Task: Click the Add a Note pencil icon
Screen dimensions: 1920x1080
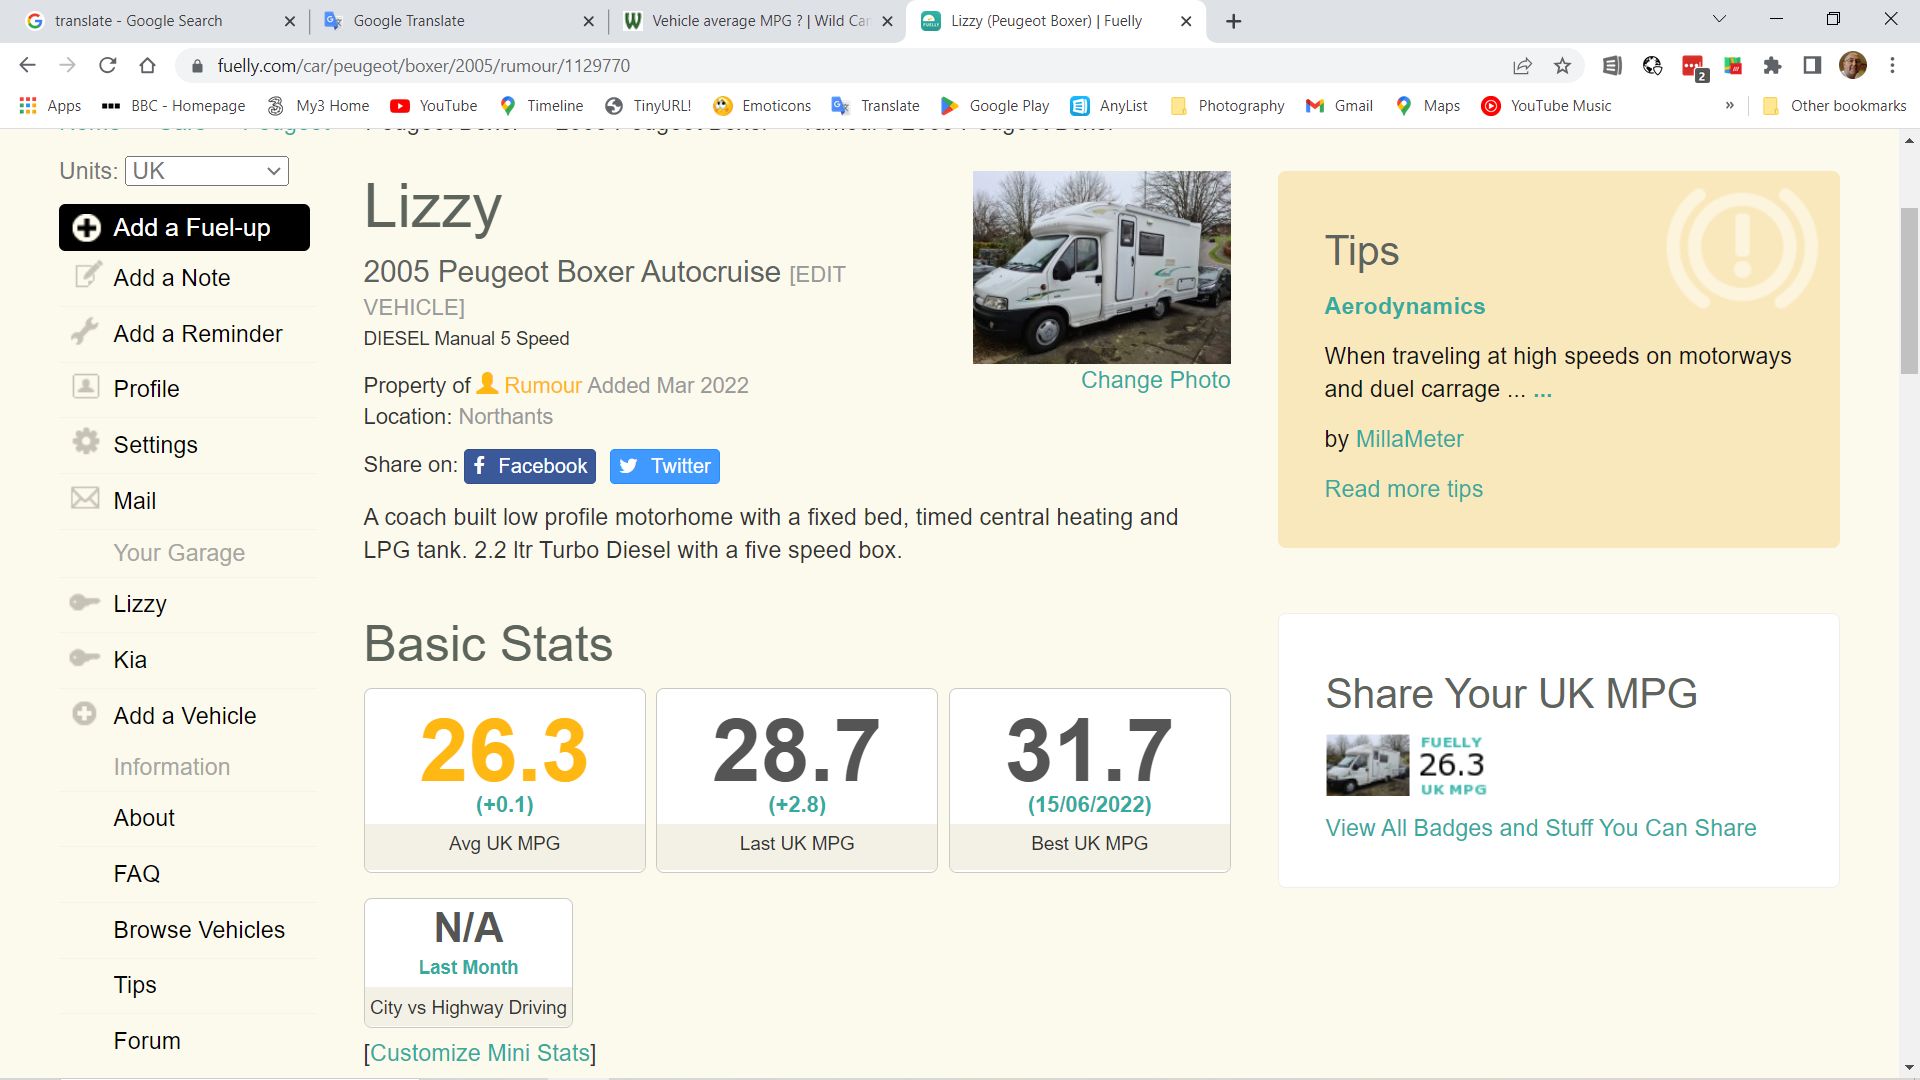Action: [87, 275]
